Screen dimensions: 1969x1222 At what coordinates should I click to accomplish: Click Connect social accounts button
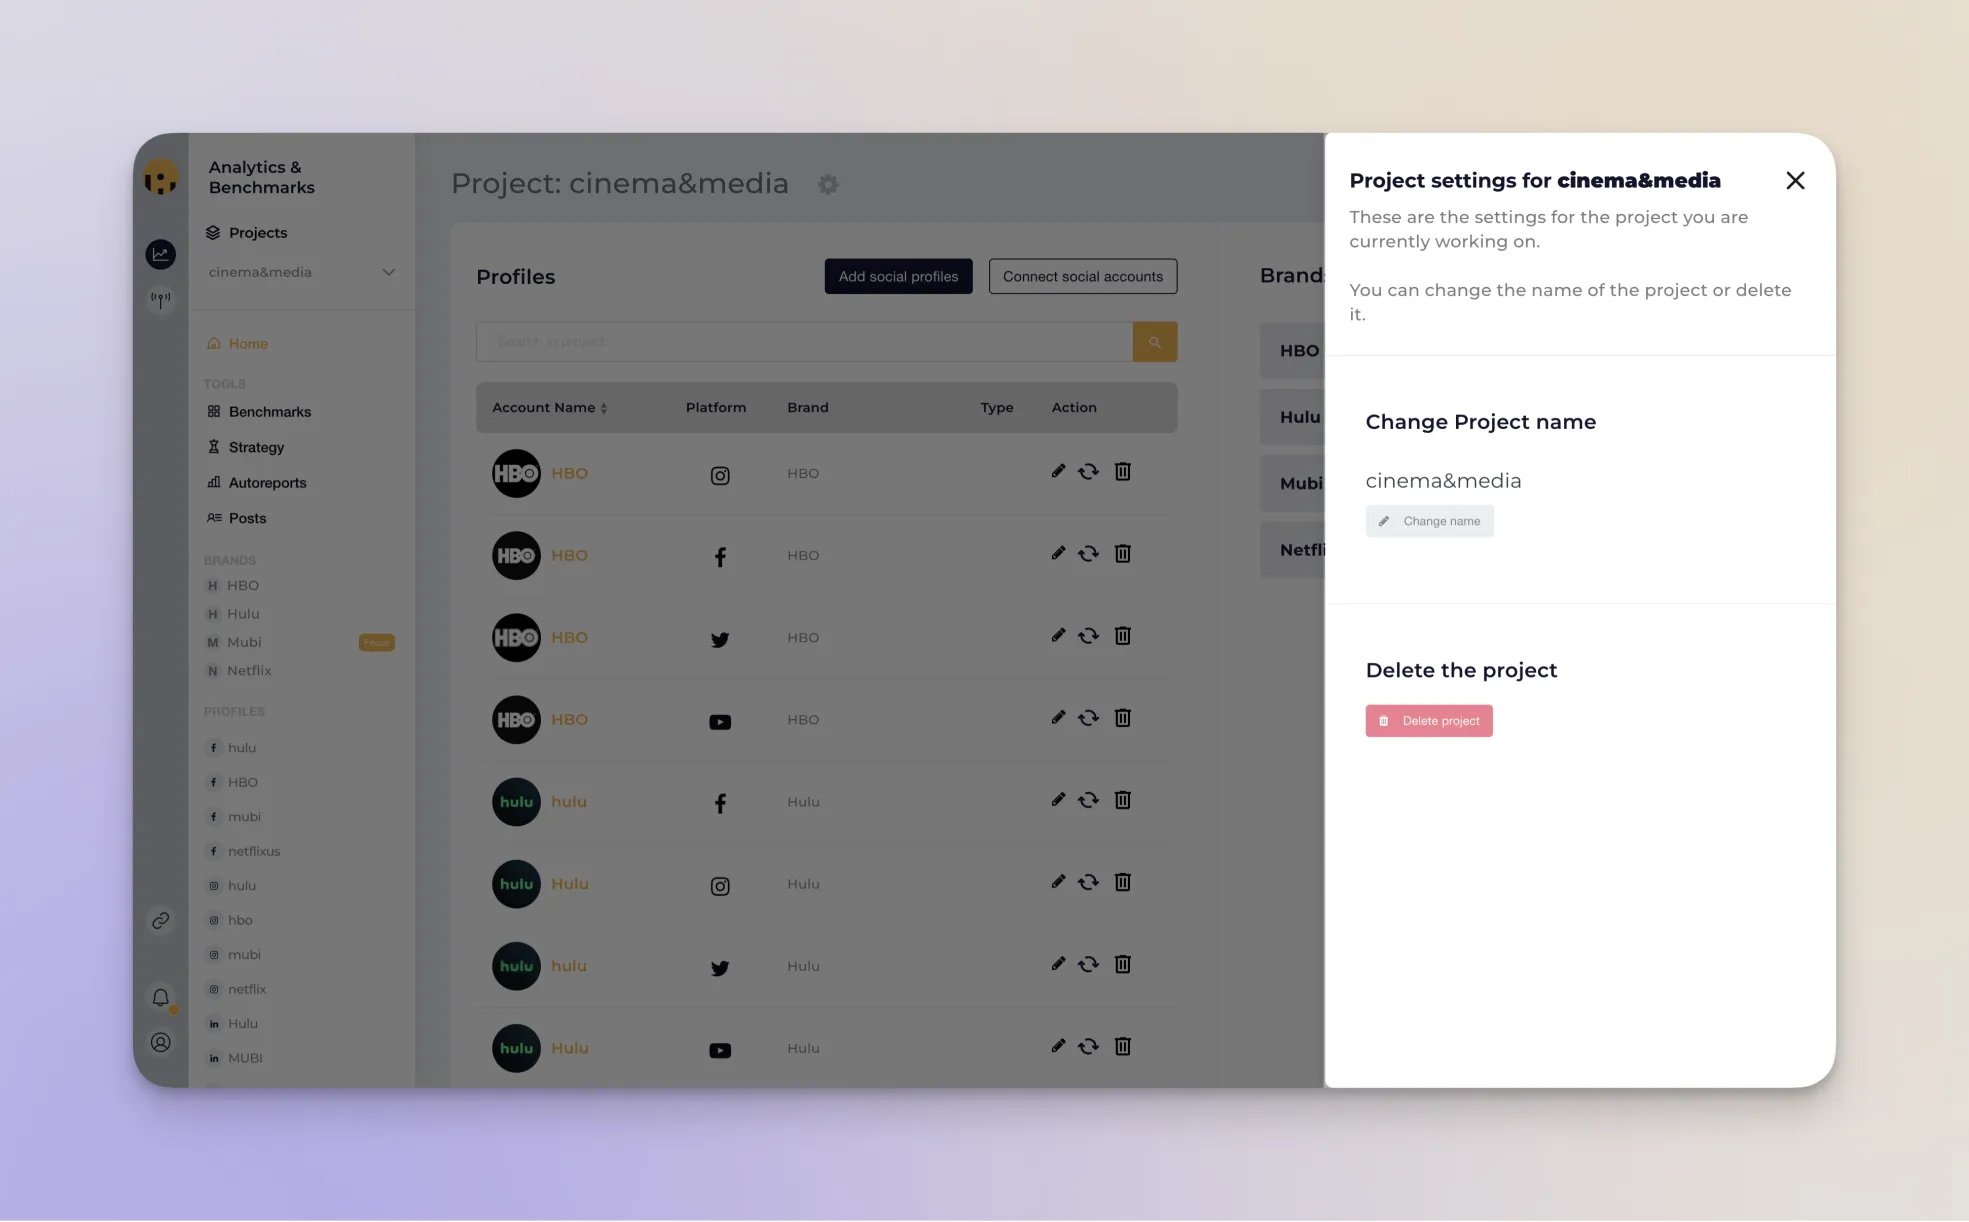1083,276
